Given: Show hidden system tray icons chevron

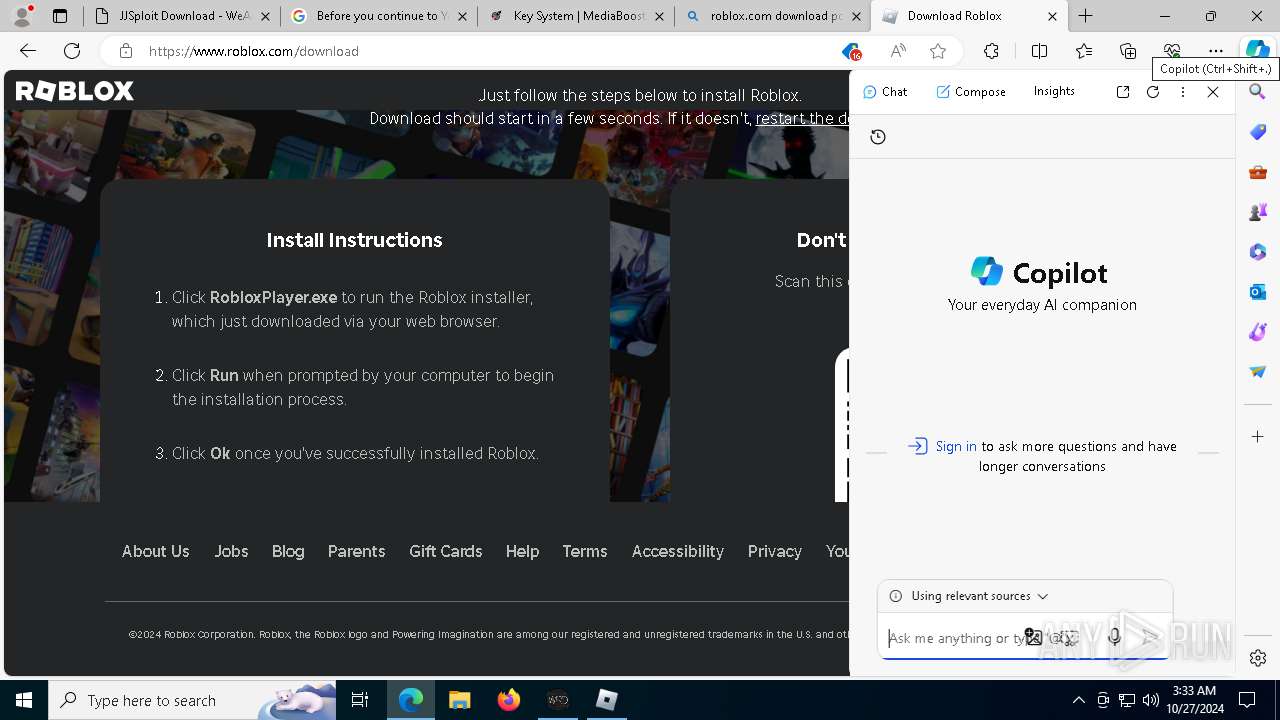Looking at the screenshot, I should (1078, 700).
